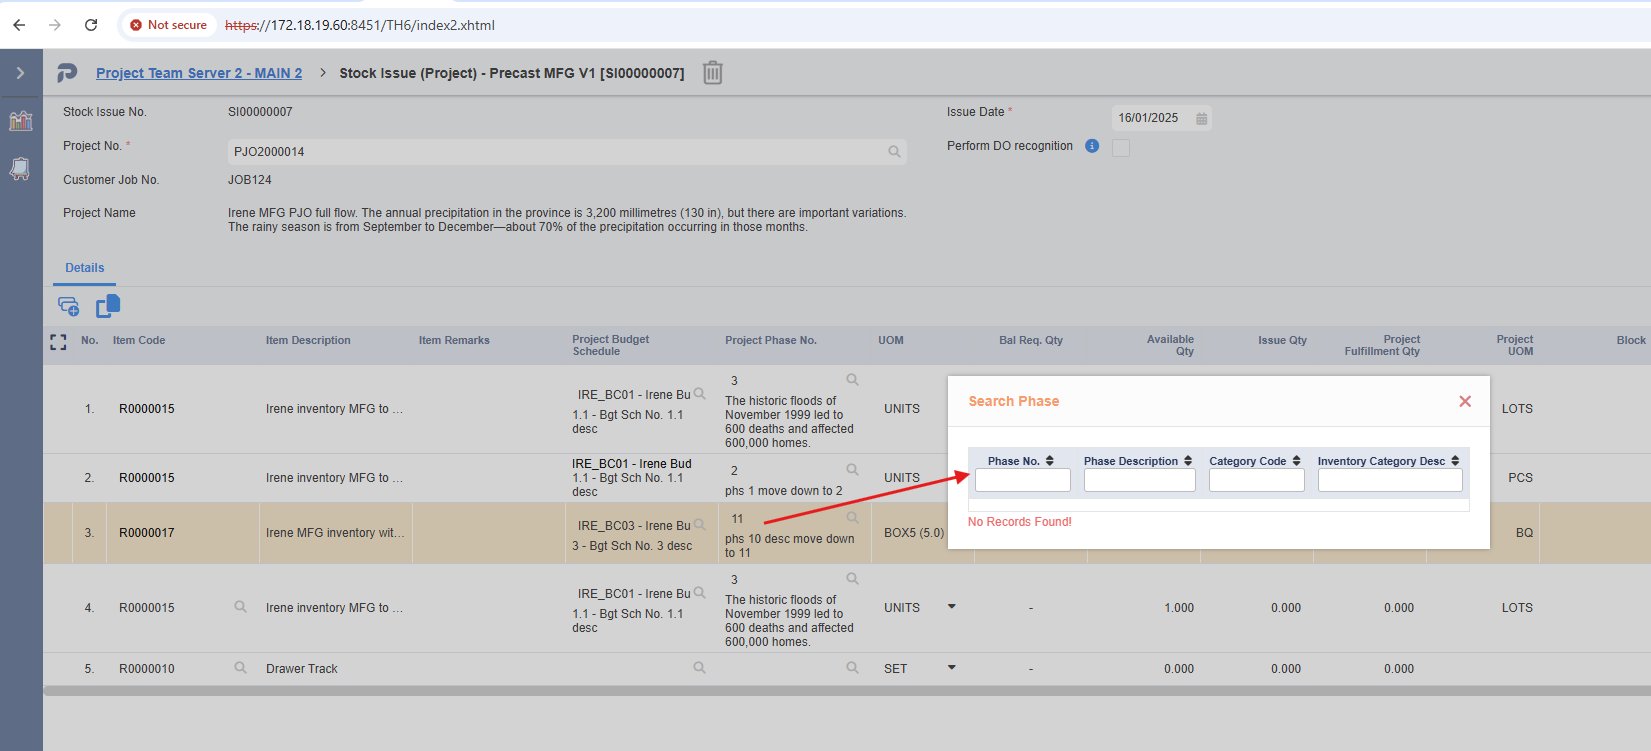Open Project Team Server 2 - MAIN 2 link
This screenshot has height=751, width=1651.
pyautogui.click(x=199, y=73)
